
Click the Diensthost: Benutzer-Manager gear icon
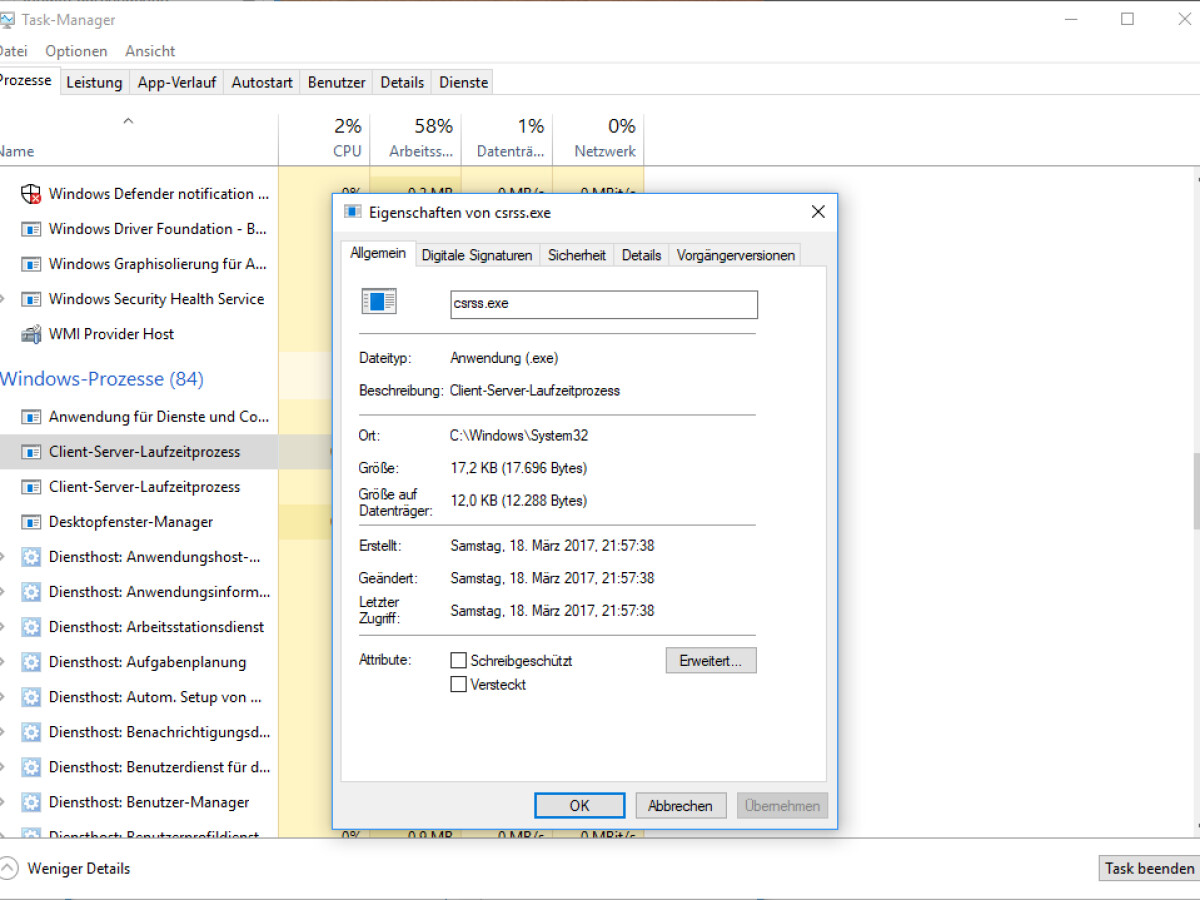point(31,802)
